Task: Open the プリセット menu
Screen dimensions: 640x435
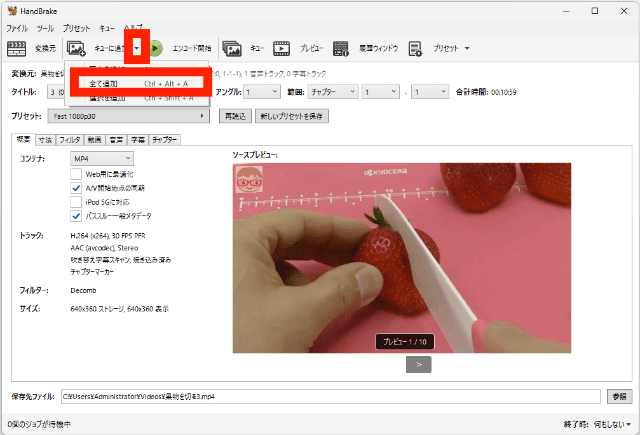Action: pos(76,28)
